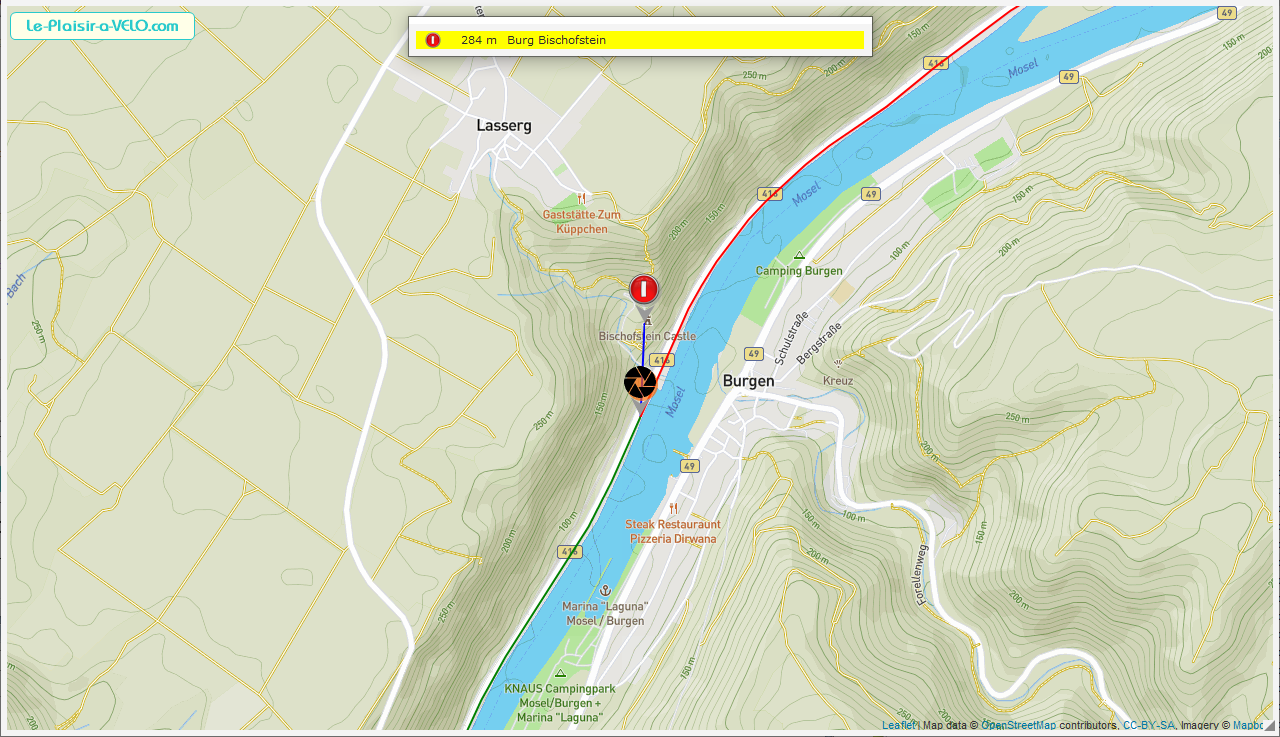Click the Bischofstein Castle map label
This screenshot has height=737, width=1280.
tap(647, 337)
